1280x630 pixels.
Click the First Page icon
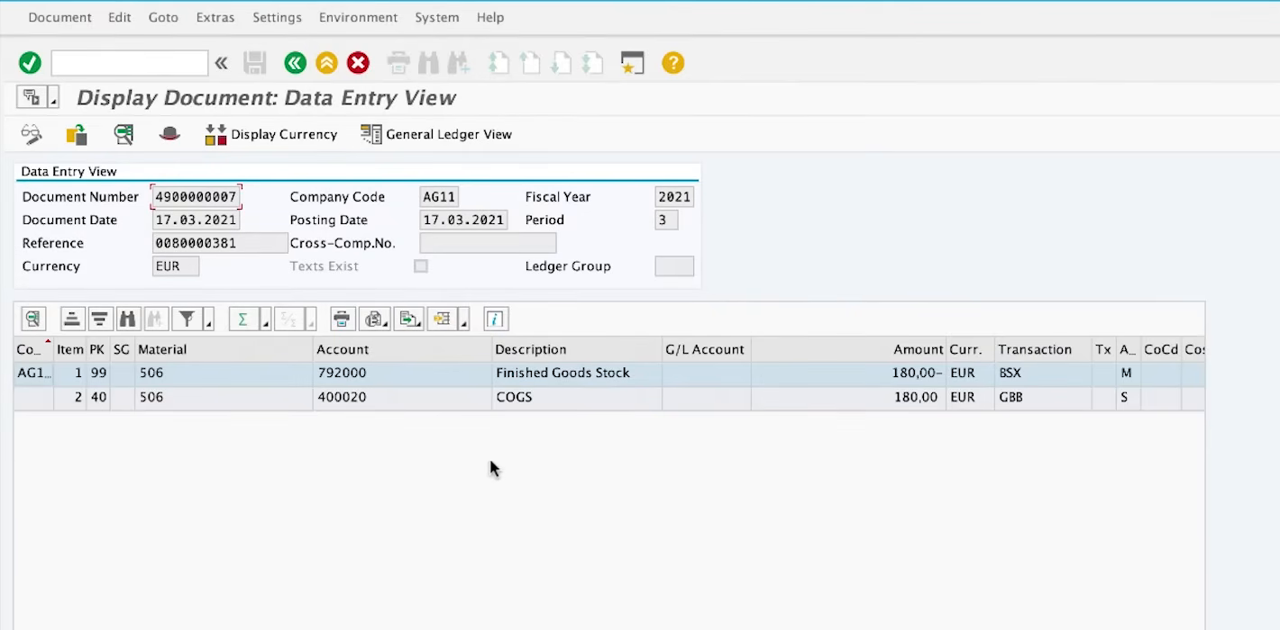[499, 63]
